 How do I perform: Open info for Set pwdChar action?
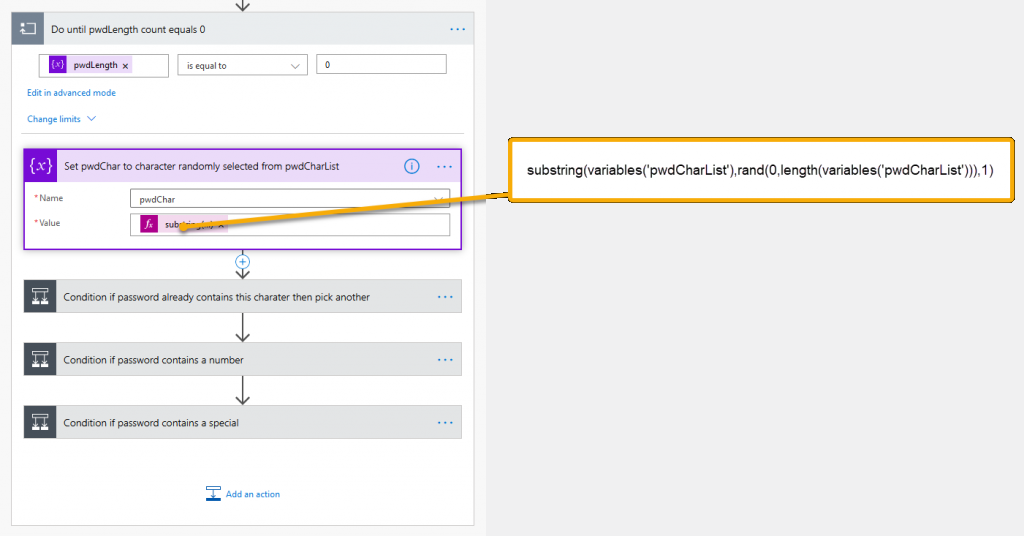tap(412, 166)
